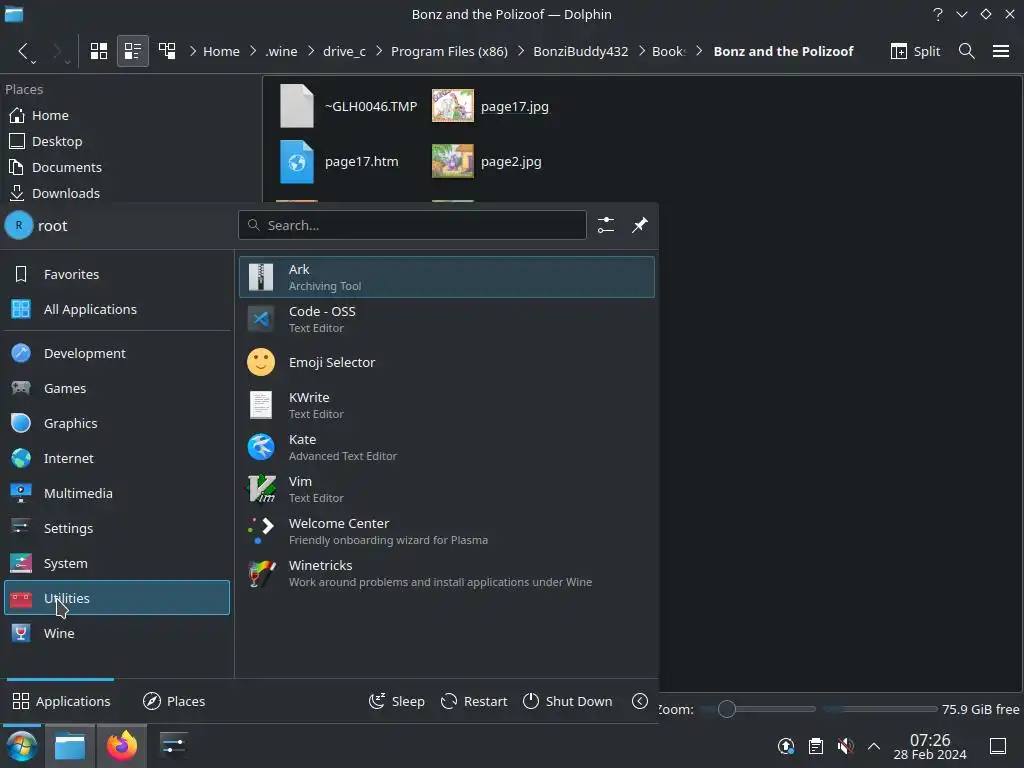
Task: Open Firefox from taskbar
Action: 121,746
